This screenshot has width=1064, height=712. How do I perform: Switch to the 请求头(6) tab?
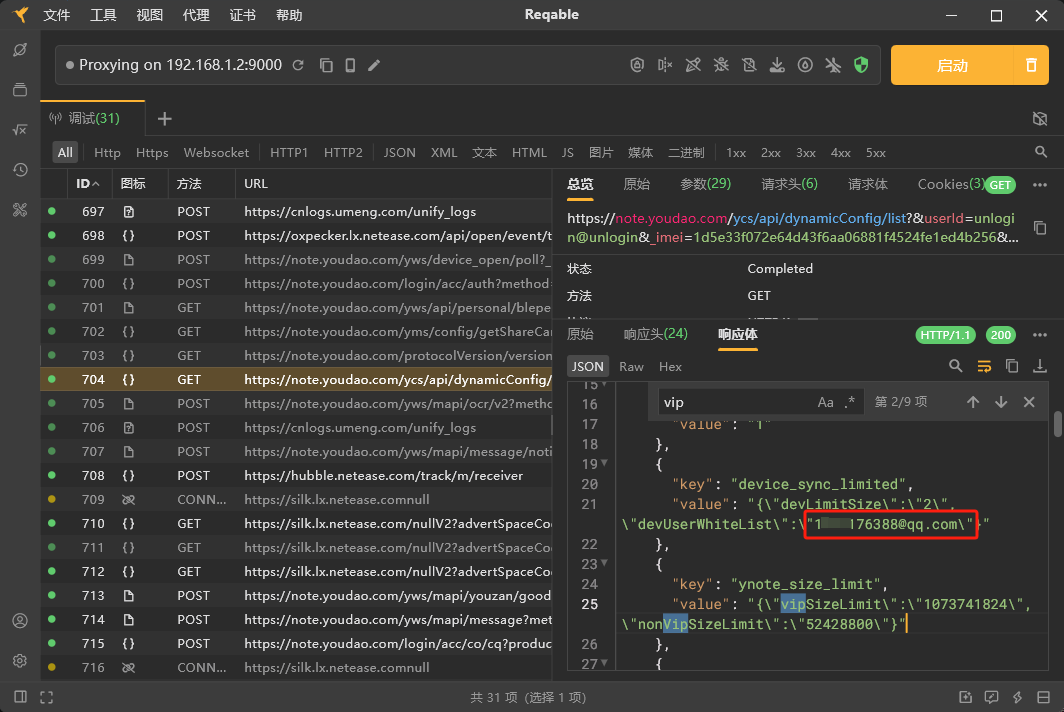pos(789,184)
